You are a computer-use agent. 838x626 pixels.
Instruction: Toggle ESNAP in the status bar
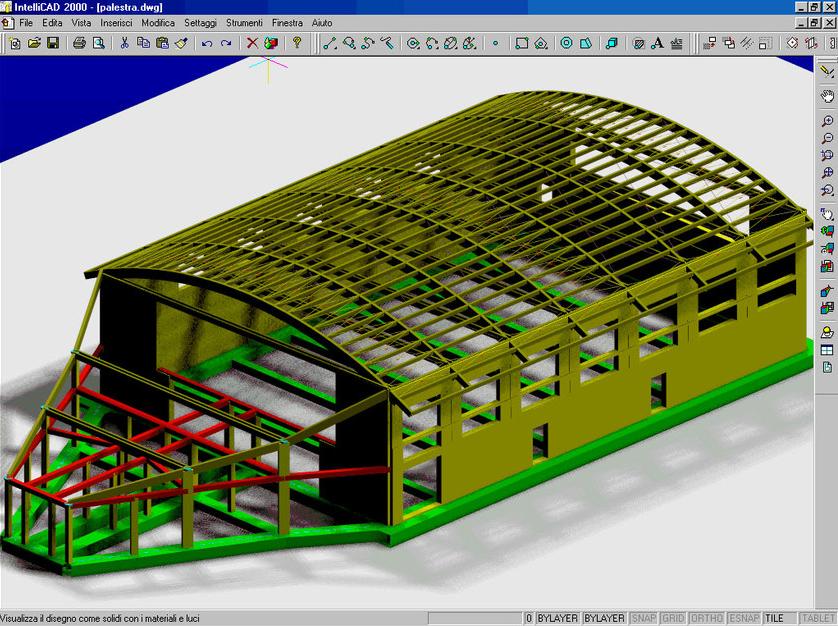click(744, 618)
